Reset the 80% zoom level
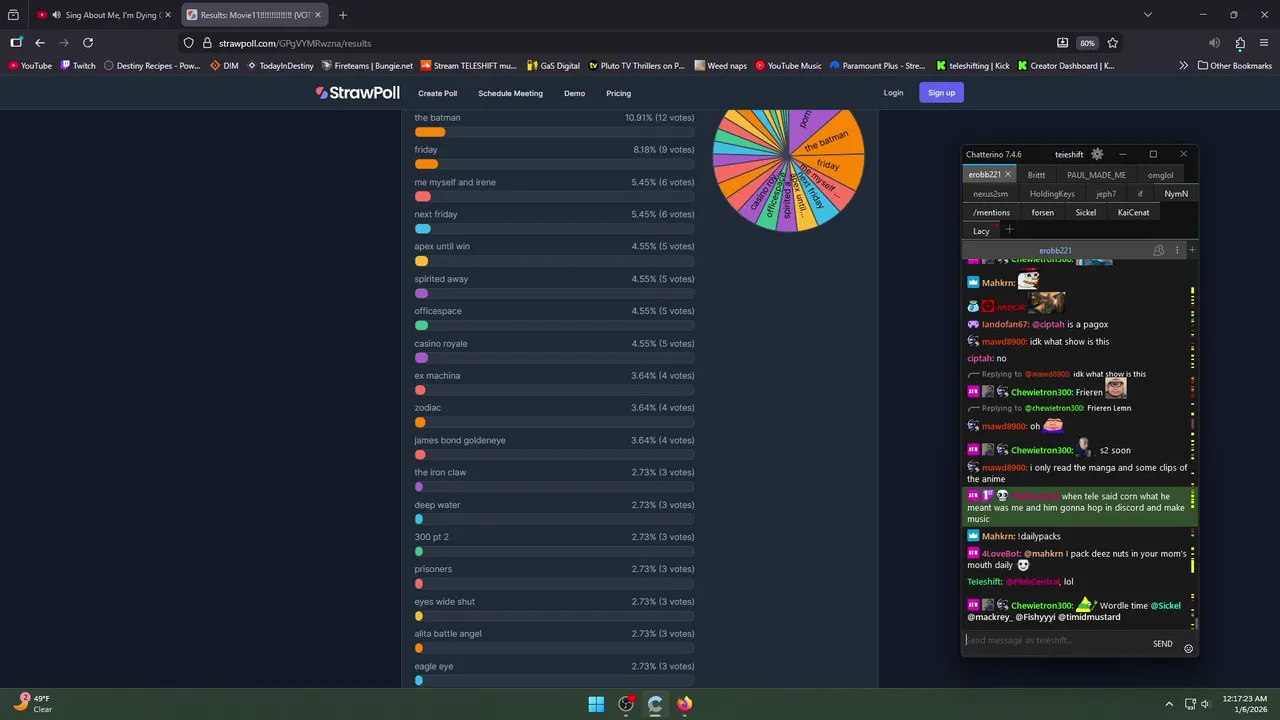This screenshot has height=720, width=1280. (x=1087, y=43)
